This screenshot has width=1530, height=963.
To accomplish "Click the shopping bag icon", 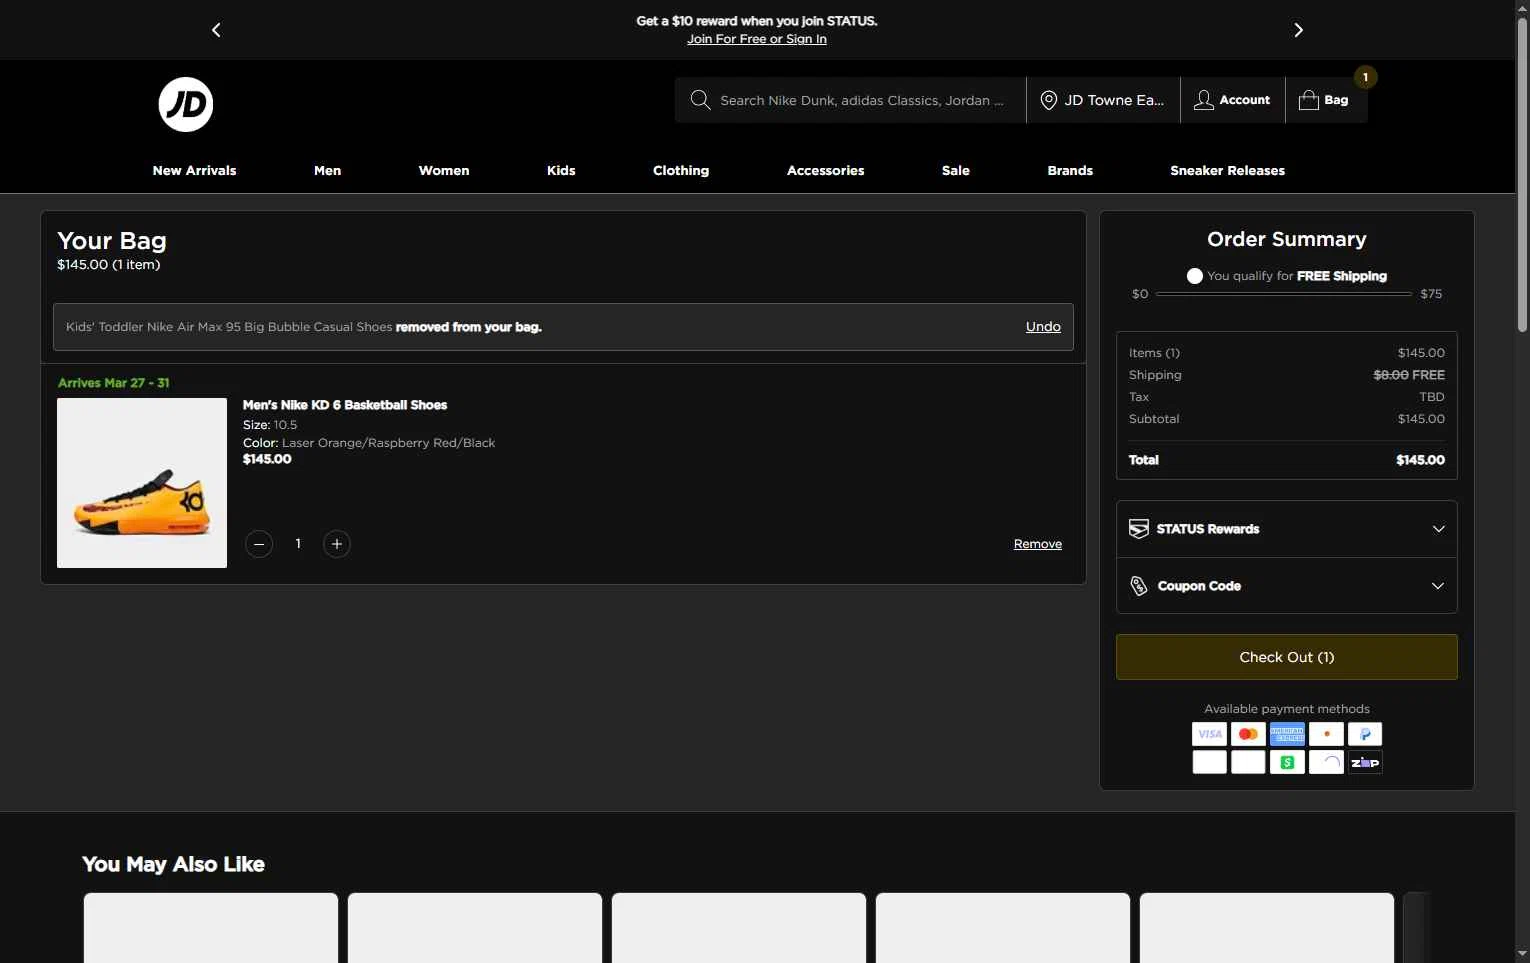I will tap(1308, 100).
